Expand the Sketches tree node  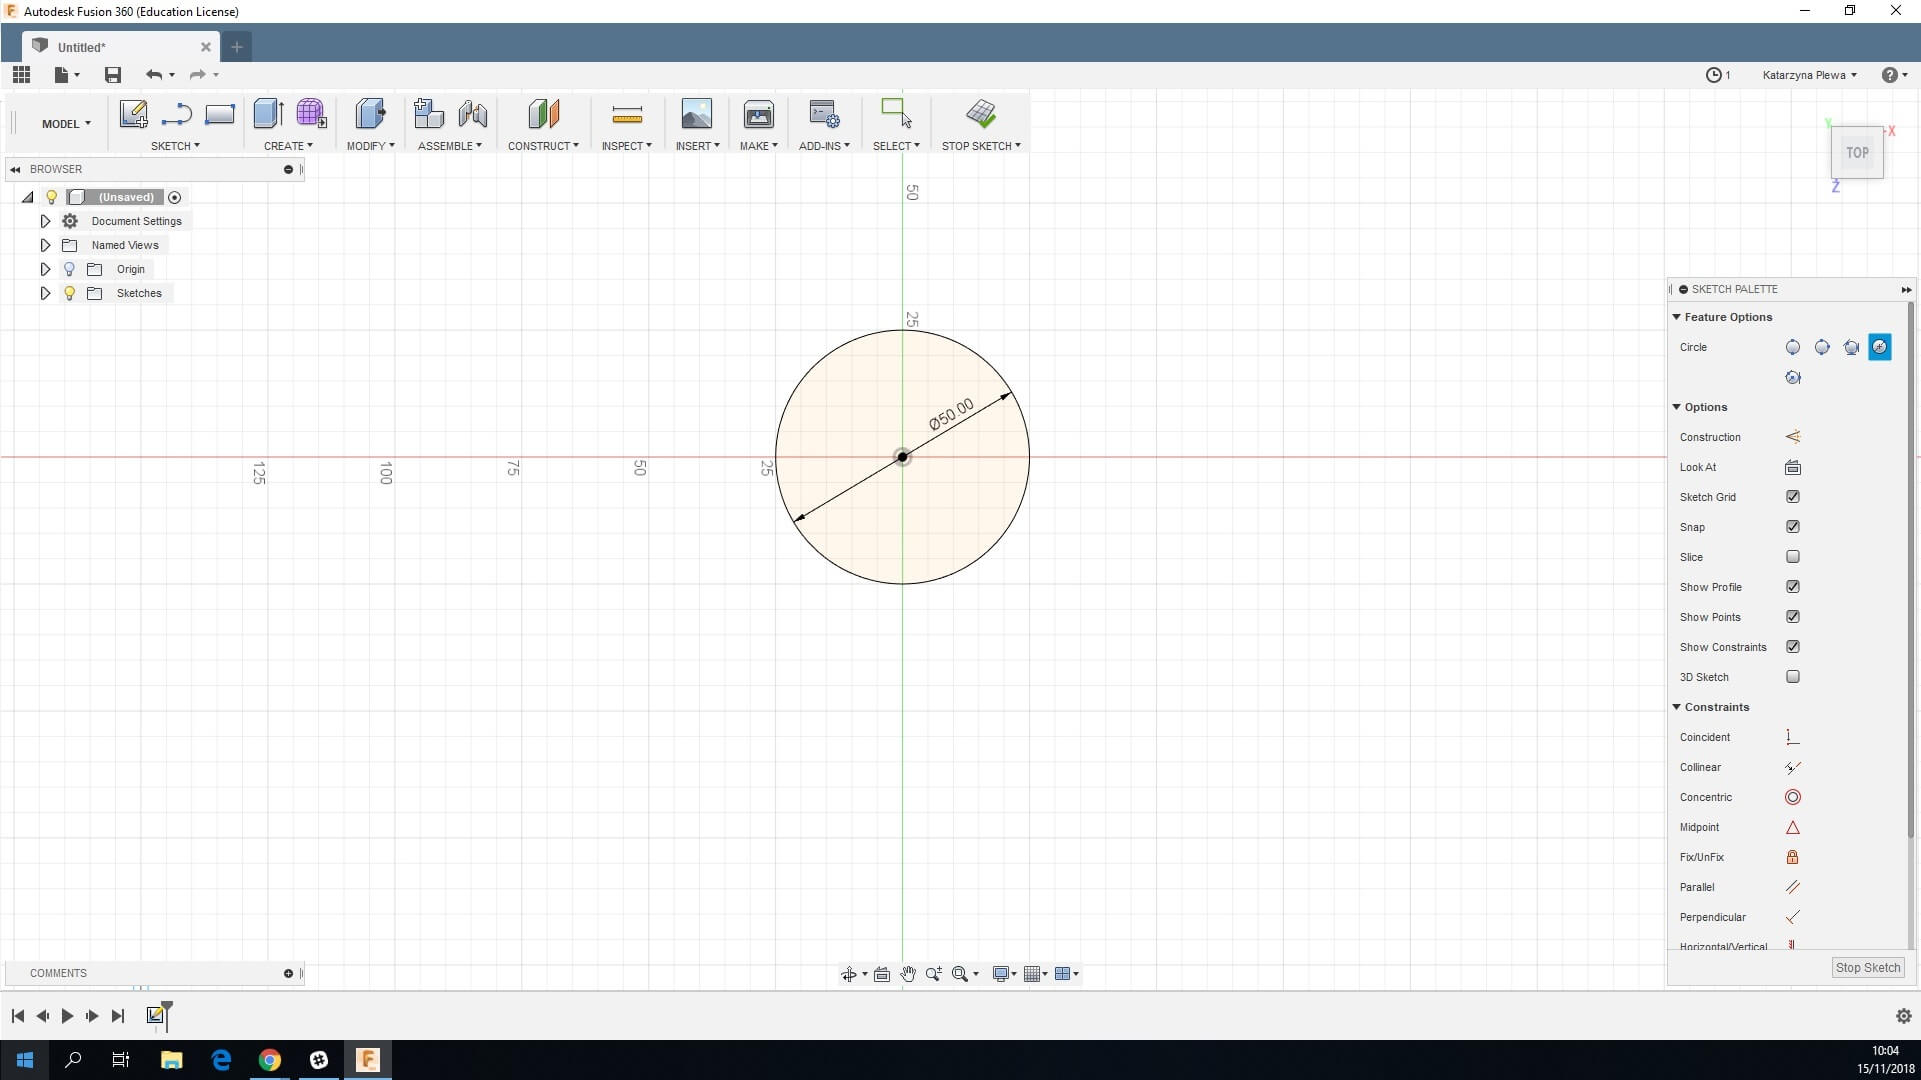click(45, 293)
